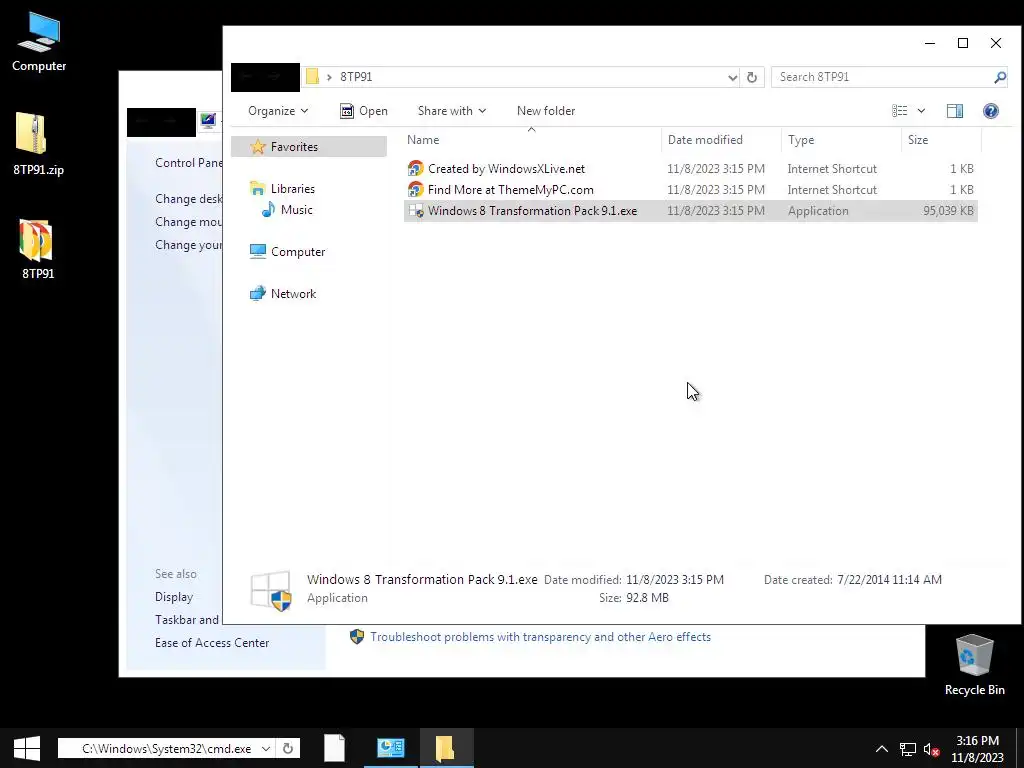The height and width of the screenshot is (768, 1024).
Task: Open Display link in Control Panel window
Action: pos(174,597)
